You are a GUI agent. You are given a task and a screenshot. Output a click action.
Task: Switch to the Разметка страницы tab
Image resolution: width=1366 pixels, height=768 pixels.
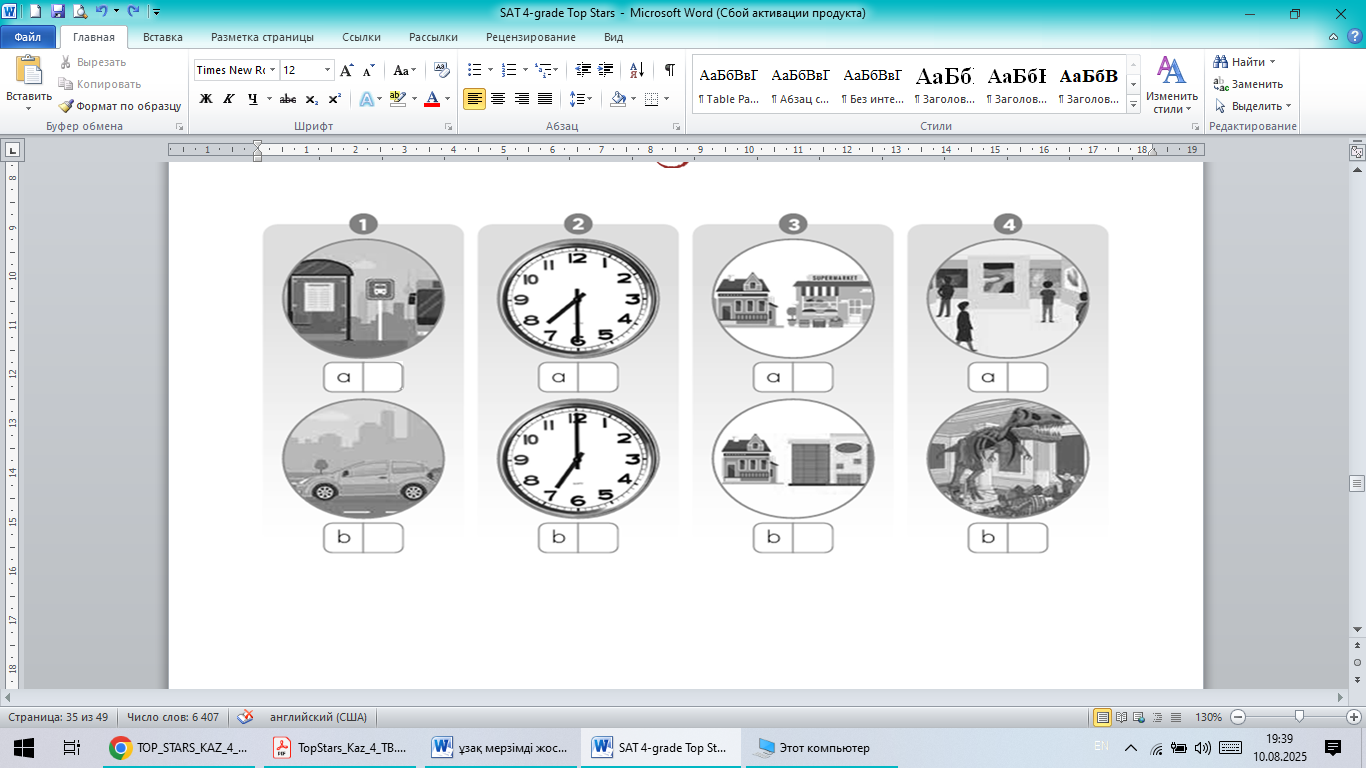[x=262, y=37]
